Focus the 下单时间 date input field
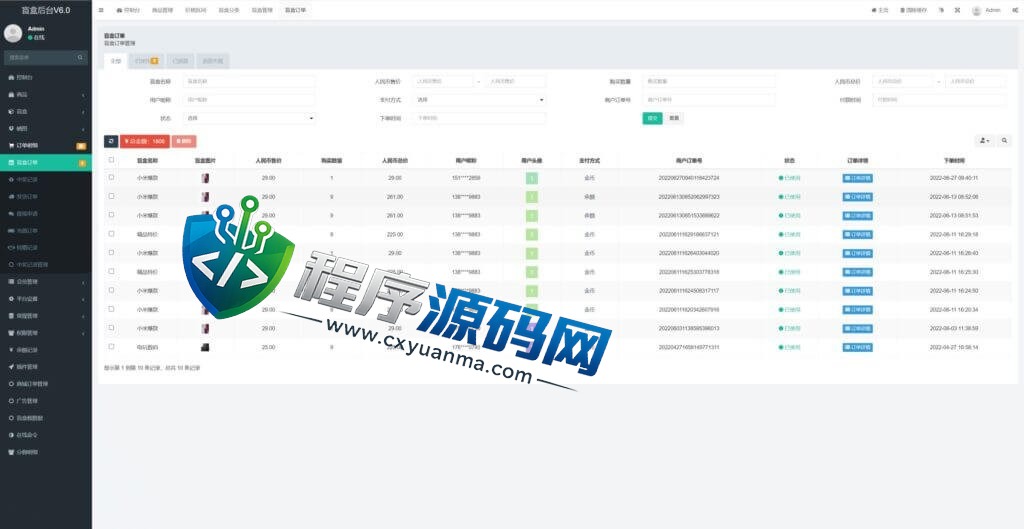This screenshot has width=1024, height=529. [x=479, y=118]
